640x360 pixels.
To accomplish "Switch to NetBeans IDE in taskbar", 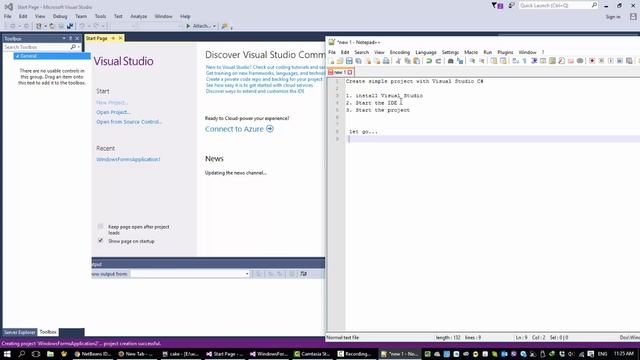I will tap(93, 354).
